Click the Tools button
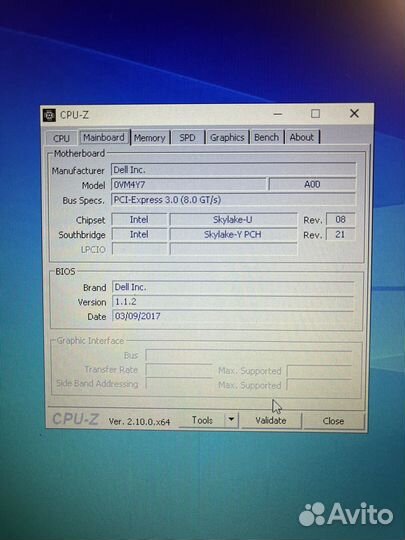The width and height of the screenshot is (405, 540). click(202, 420)
